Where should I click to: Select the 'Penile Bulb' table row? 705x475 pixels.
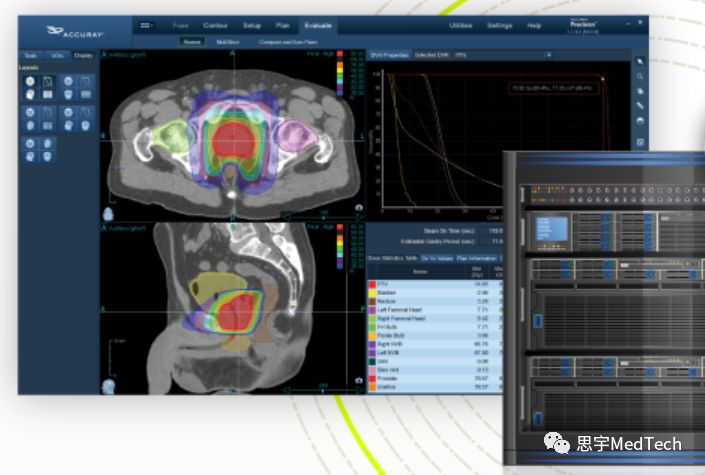[435, 336]
